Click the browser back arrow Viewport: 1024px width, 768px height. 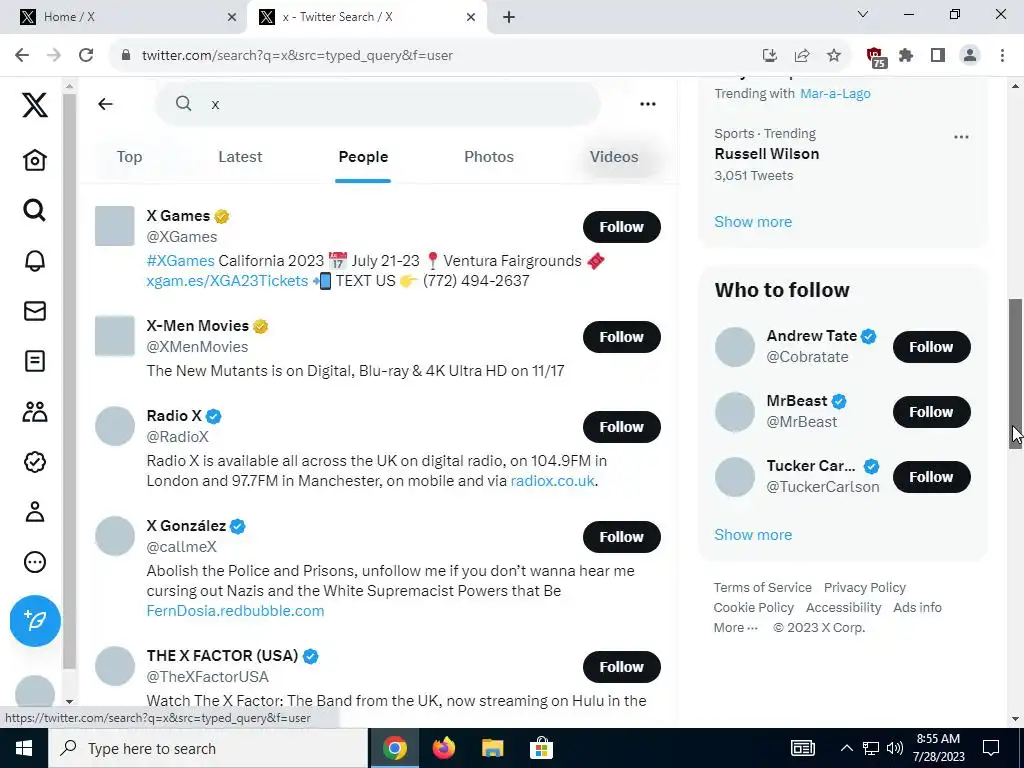pos(22,56)
